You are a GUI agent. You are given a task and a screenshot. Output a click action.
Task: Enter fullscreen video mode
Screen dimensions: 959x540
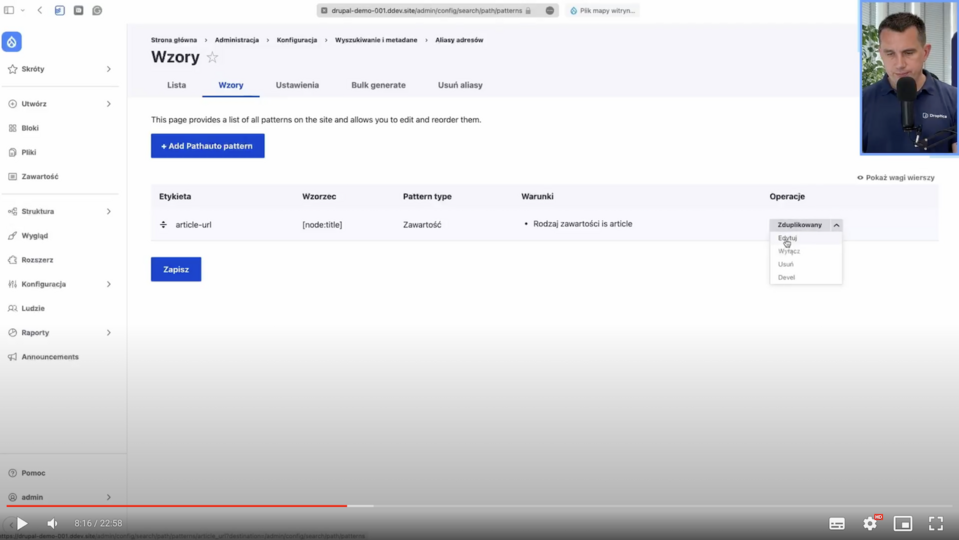(936, 523)
